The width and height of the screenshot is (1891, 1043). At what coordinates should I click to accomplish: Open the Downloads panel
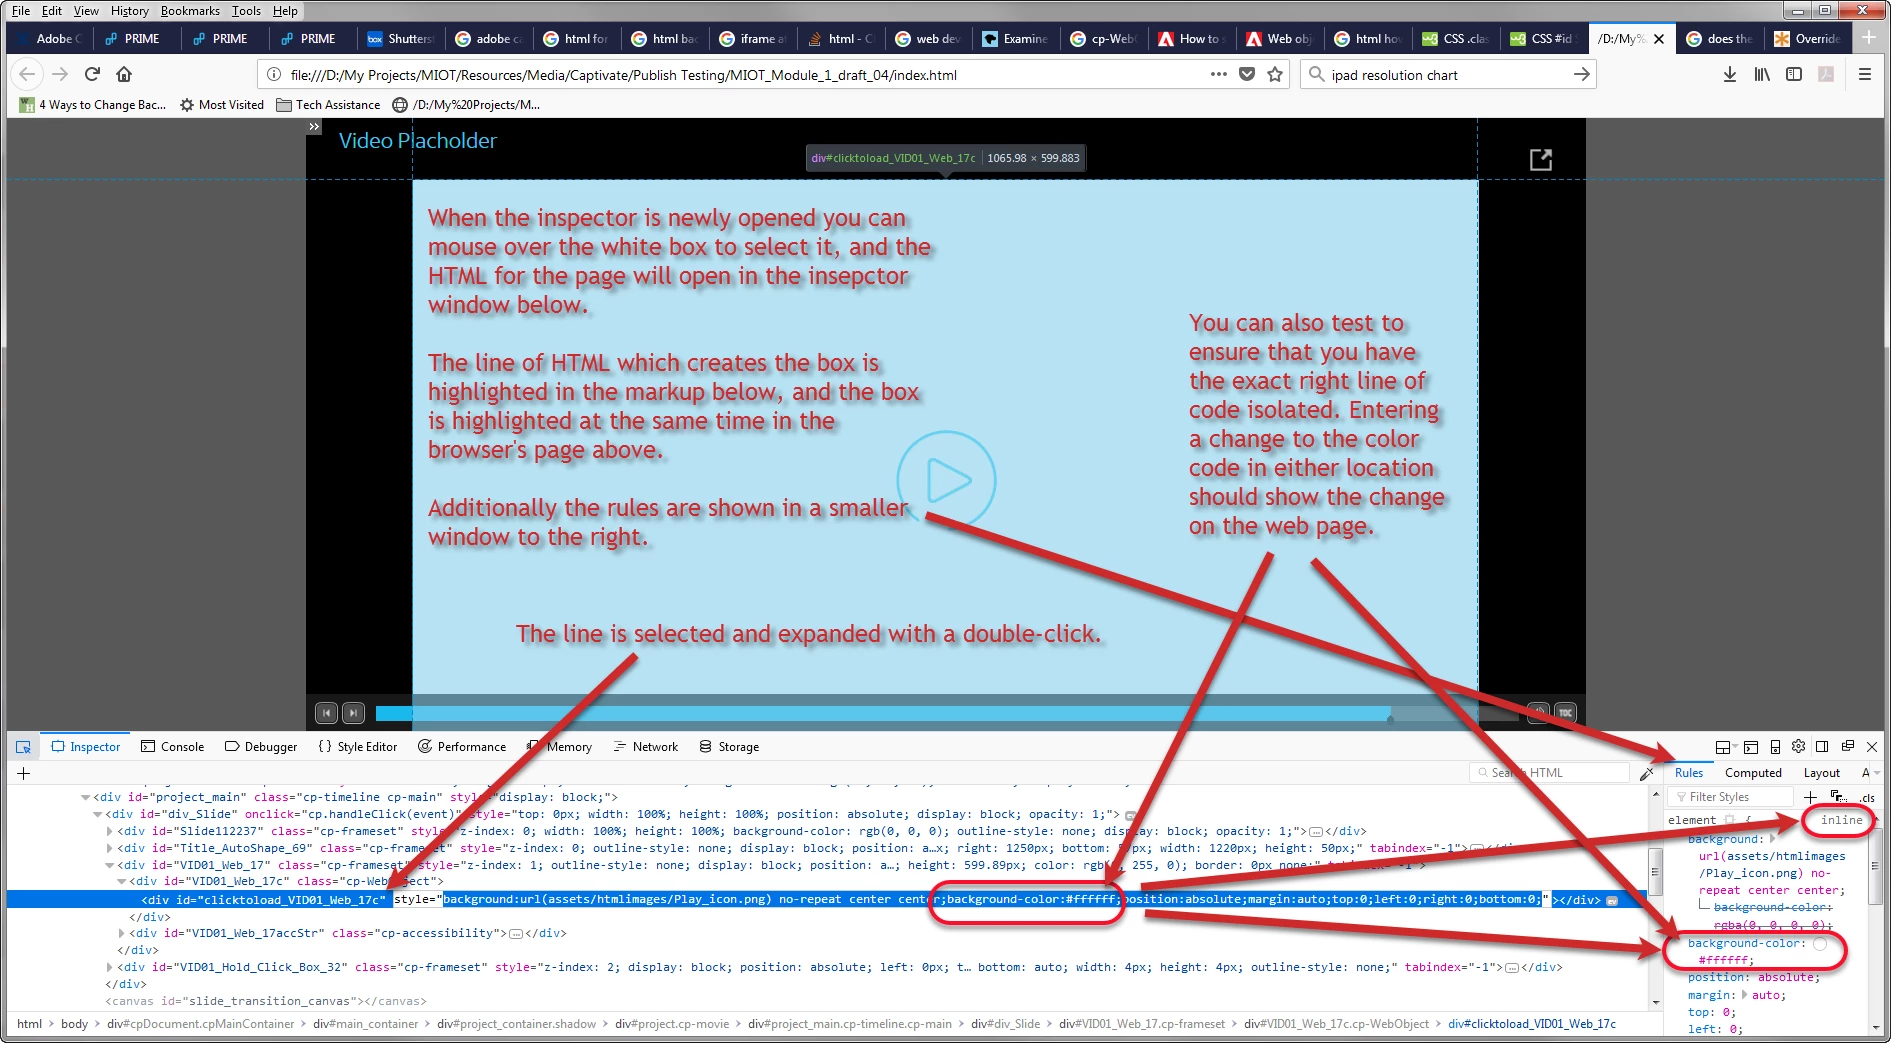click(x=1730, y=74)
